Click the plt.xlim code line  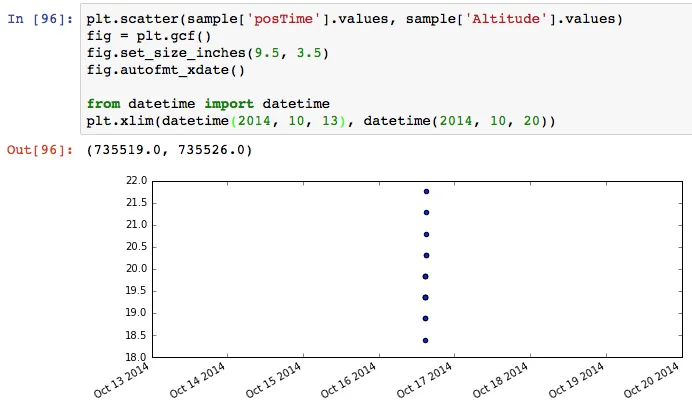coord(321,121)
